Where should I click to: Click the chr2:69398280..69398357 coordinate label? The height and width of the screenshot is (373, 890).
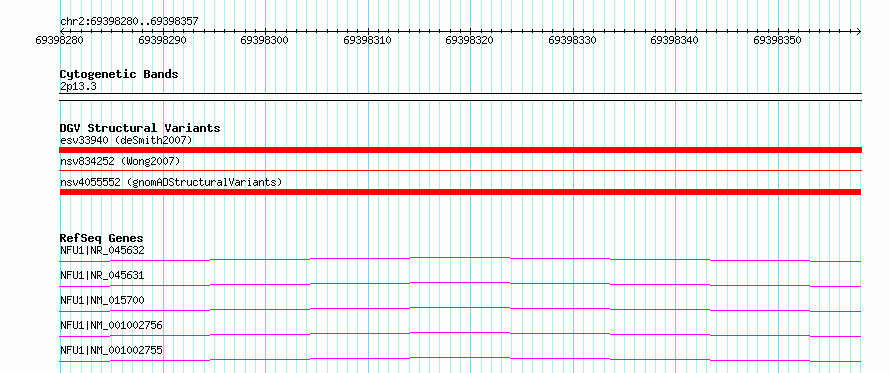129,22
